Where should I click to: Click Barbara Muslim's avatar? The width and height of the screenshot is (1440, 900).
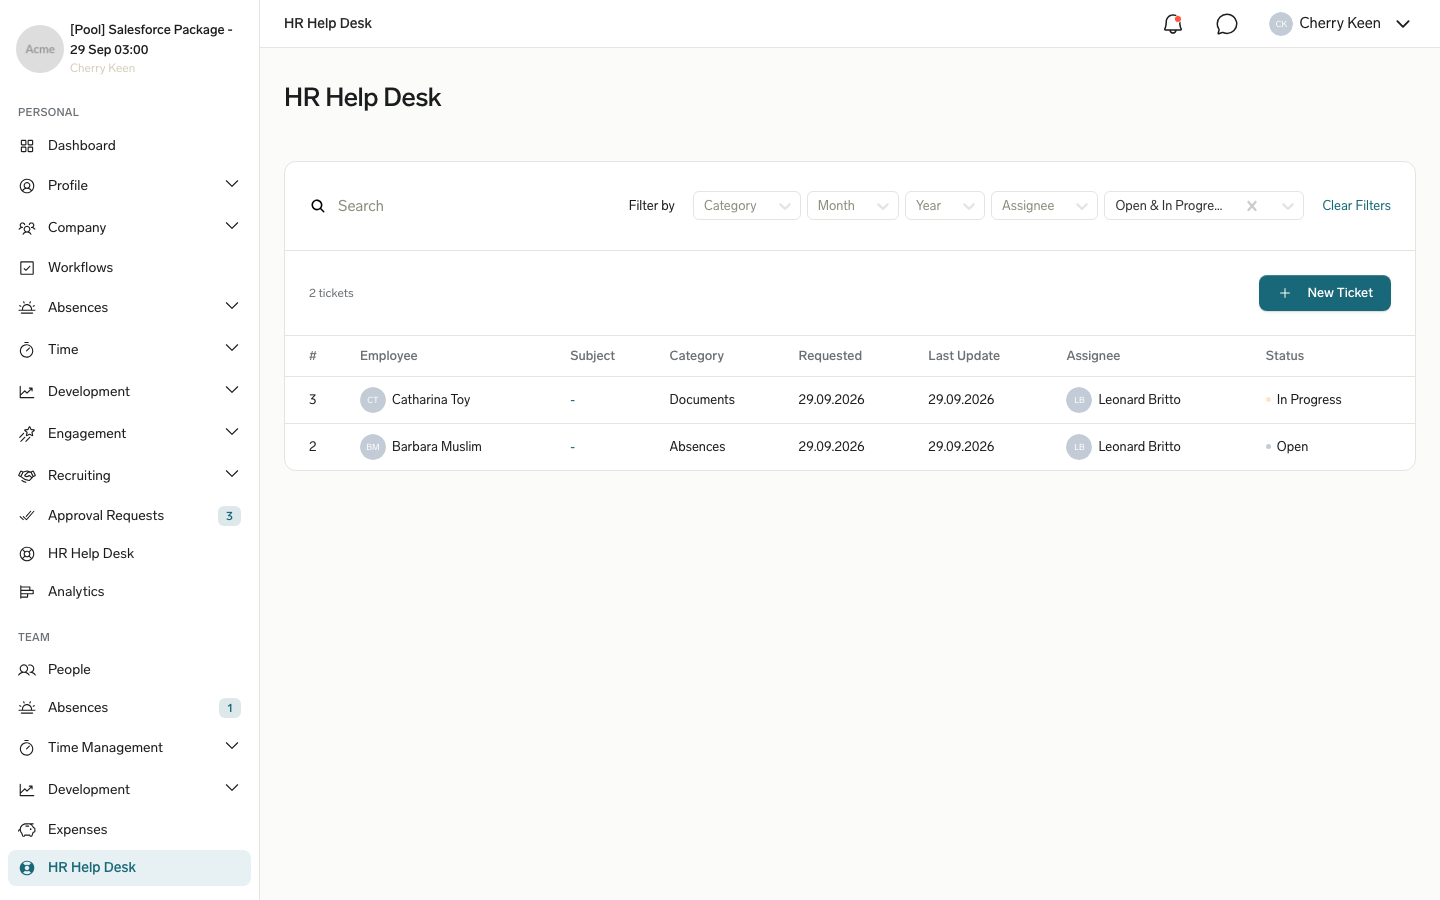(x=373, y=447)
